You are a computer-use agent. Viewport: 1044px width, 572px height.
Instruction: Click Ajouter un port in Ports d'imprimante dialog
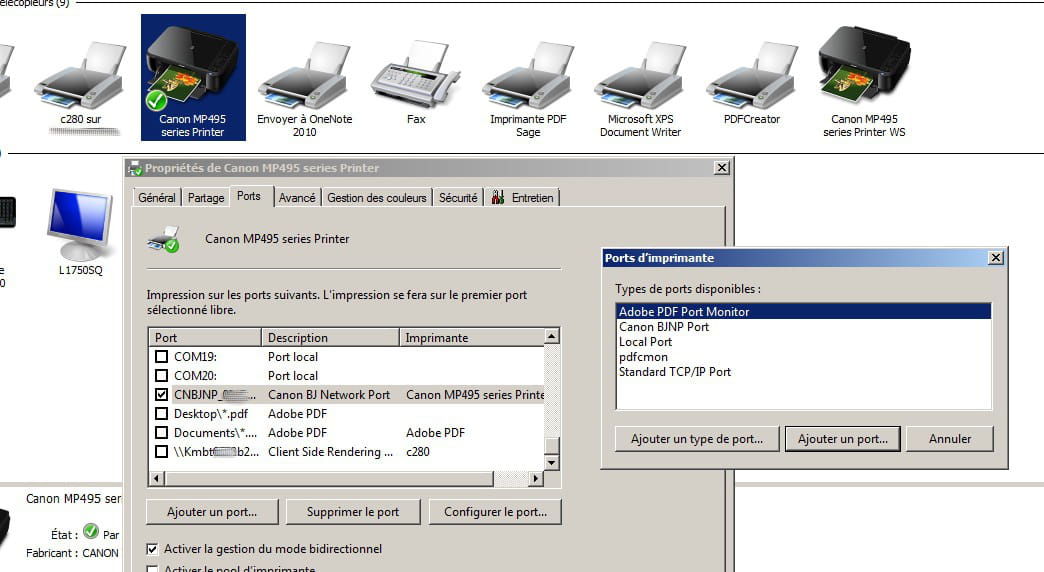click(x=843, y=439)
